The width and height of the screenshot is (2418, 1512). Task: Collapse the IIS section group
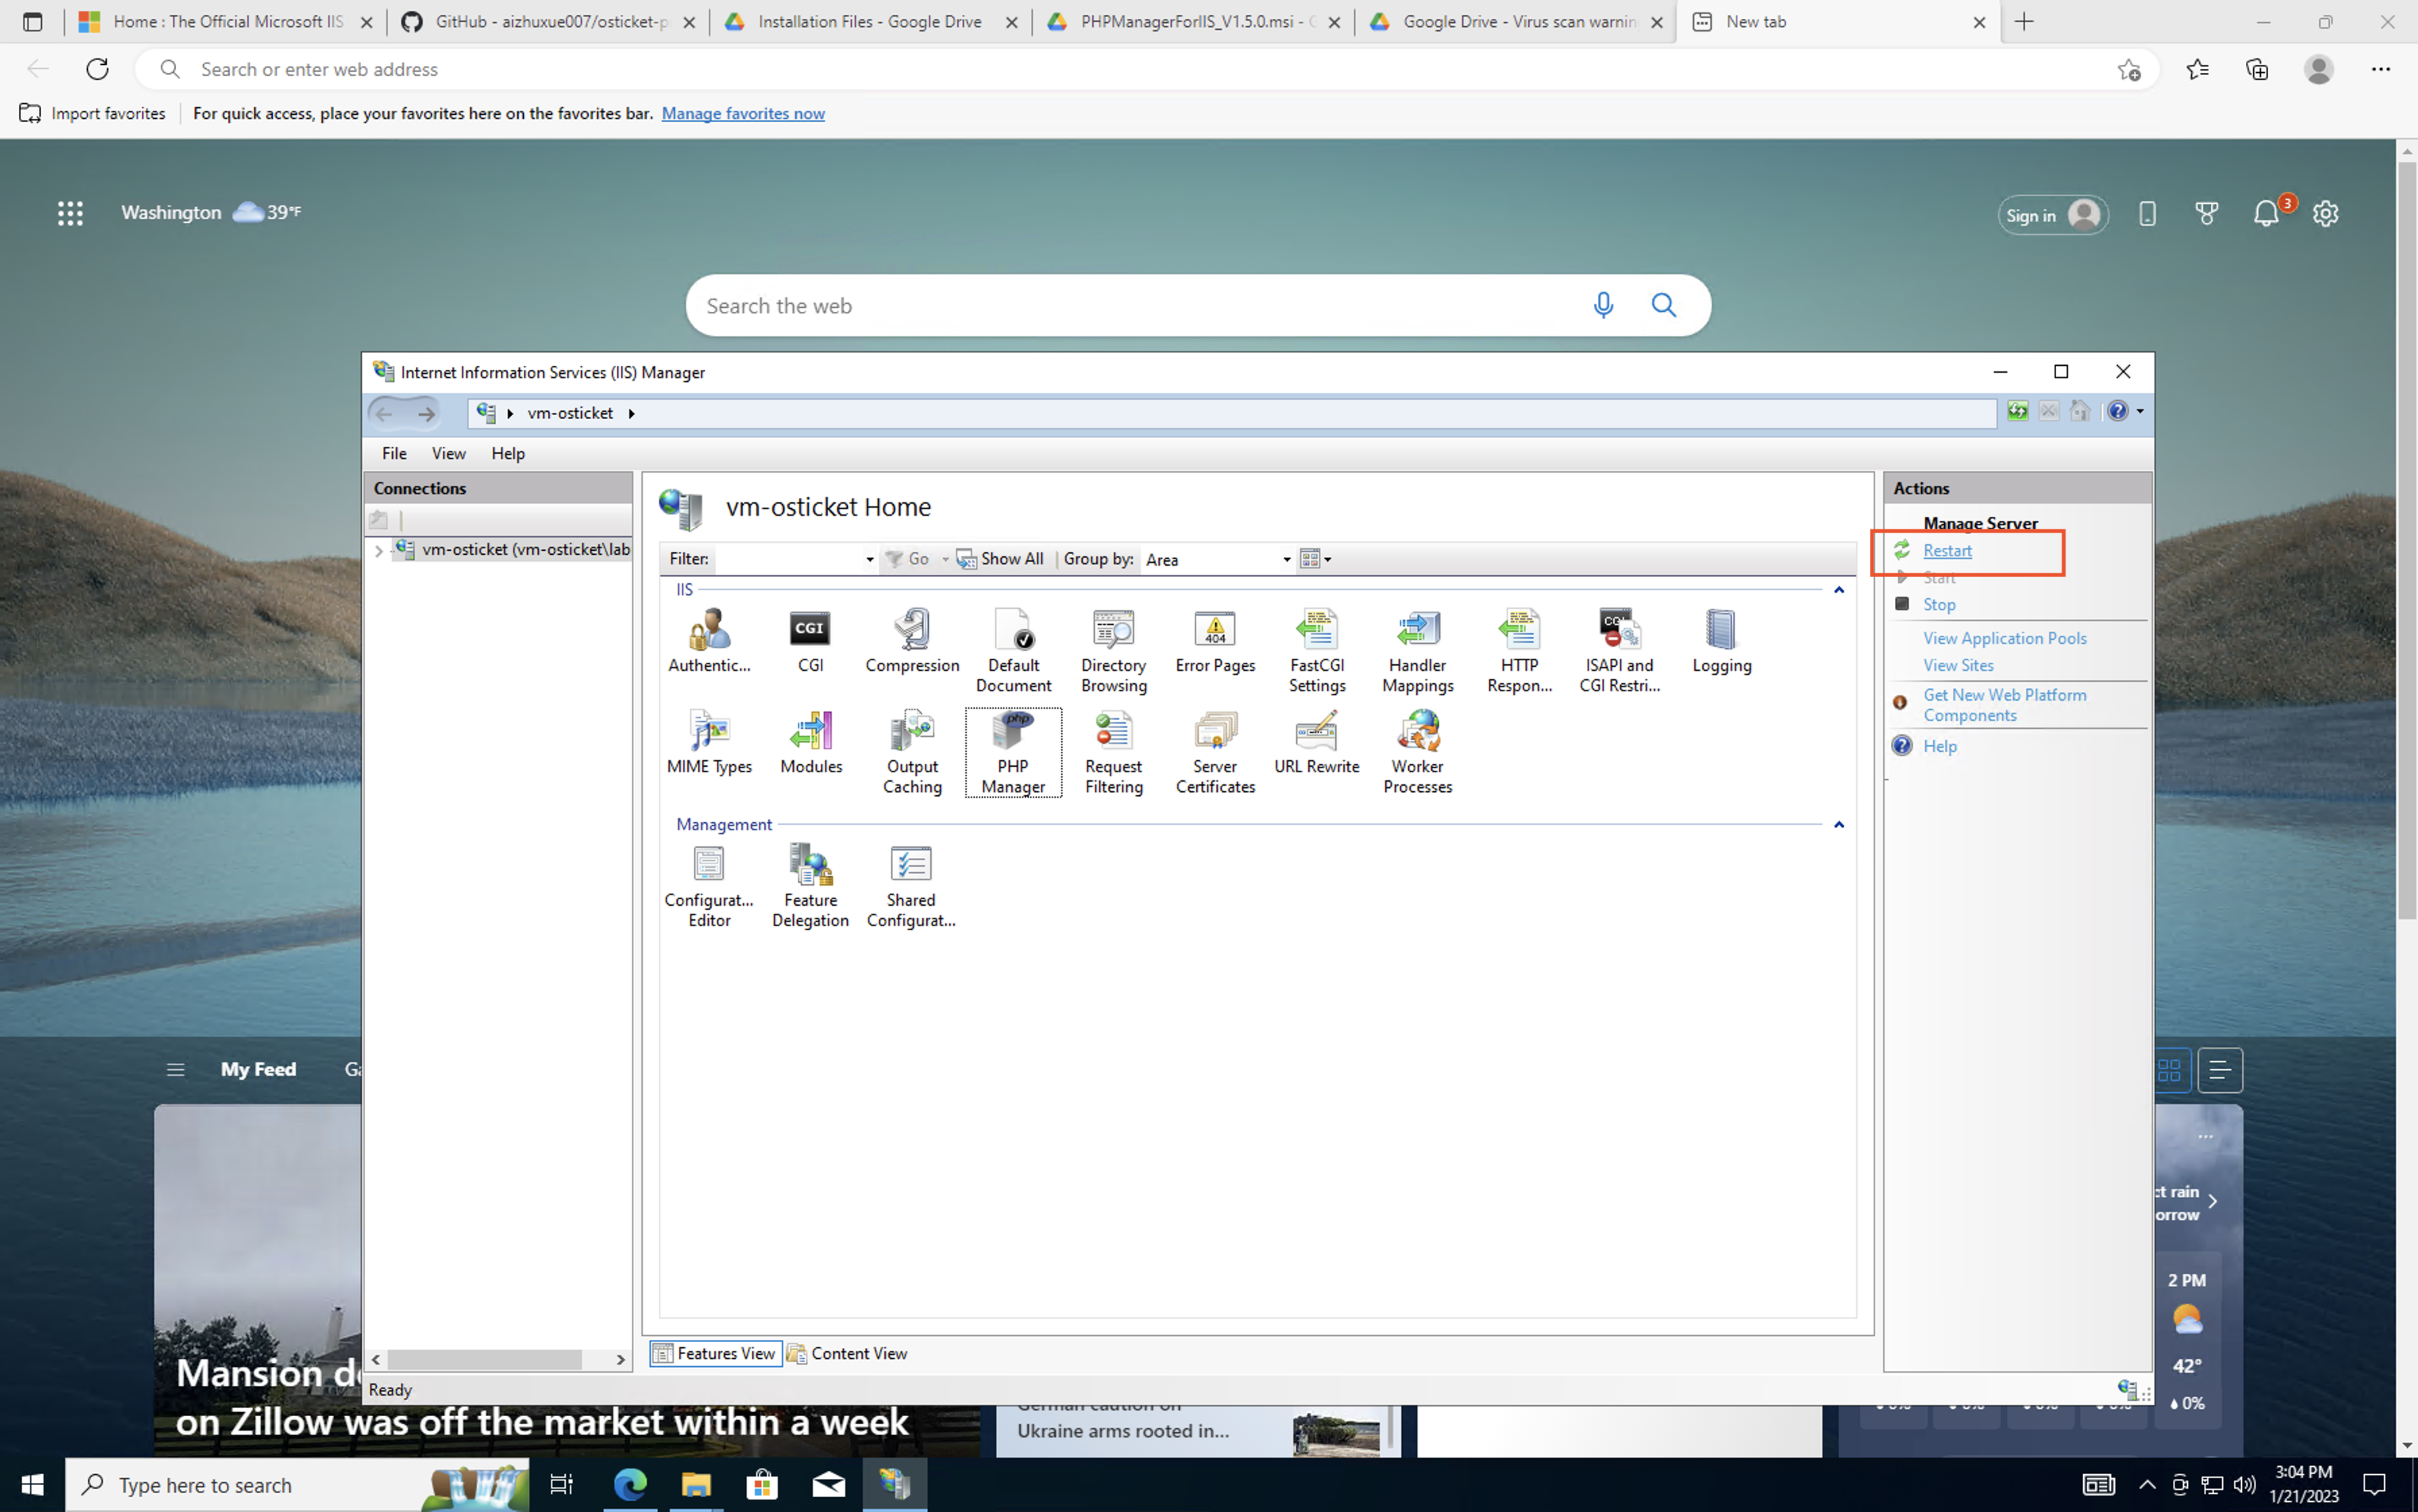[x=1838, y=590]
